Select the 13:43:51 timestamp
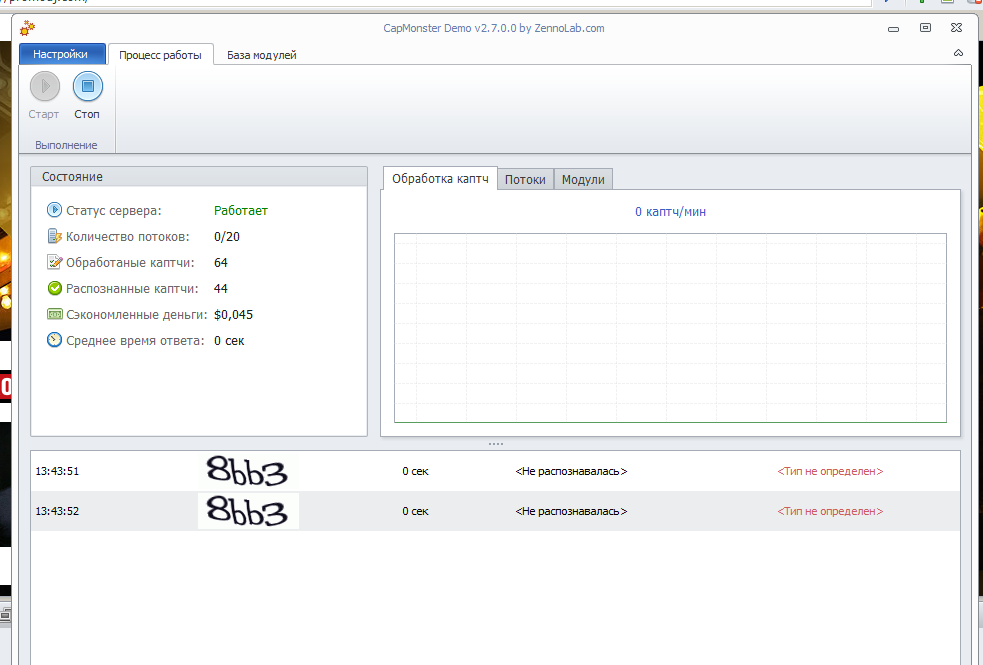The image size is (983, 665). point(57,471)
